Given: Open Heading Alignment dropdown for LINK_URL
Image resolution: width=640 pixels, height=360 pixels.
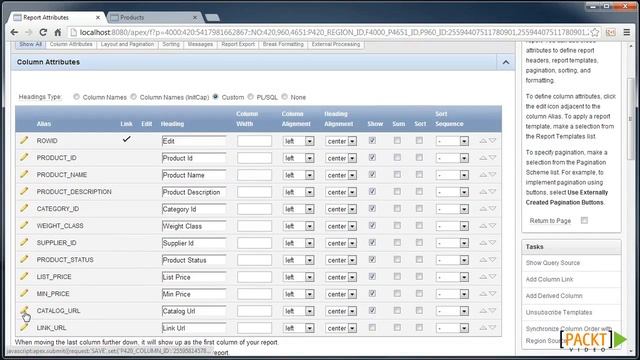Looking at the screenshot, I should point(341,328).
